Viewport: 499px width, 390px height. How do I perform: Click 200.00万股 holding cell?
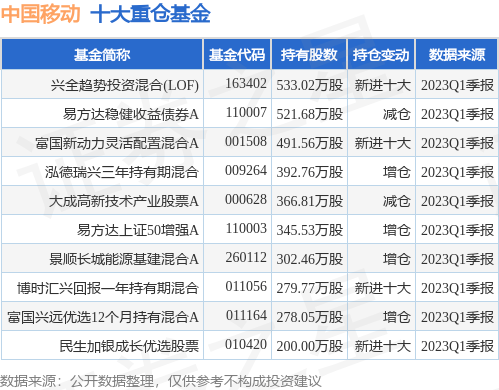[309, 346]
